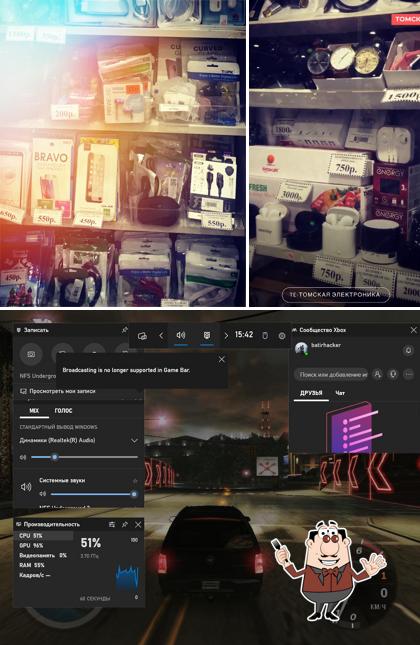This screenshot has width=420, height=645.
Task: Enable click-through via mouse icon
Action: pos(265,336)
